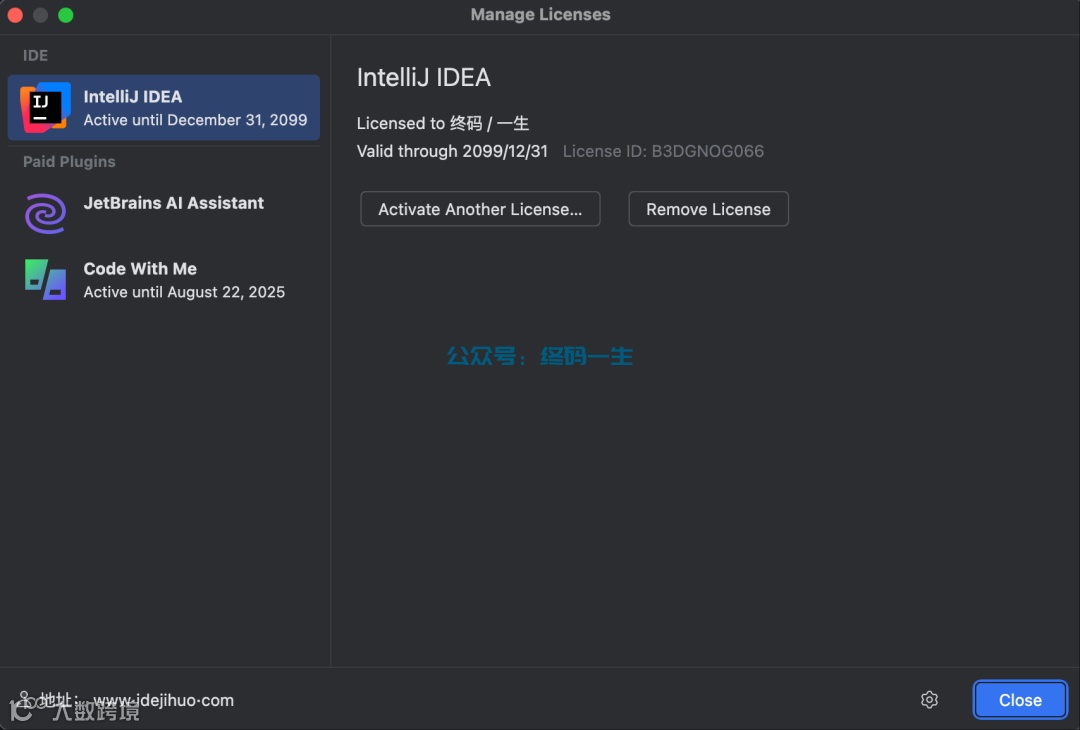Viewport: 1080px width, 730px height.
Task: Select the Code With Me plugin entry
Action: pyautogui.click(x=163, y=280)
